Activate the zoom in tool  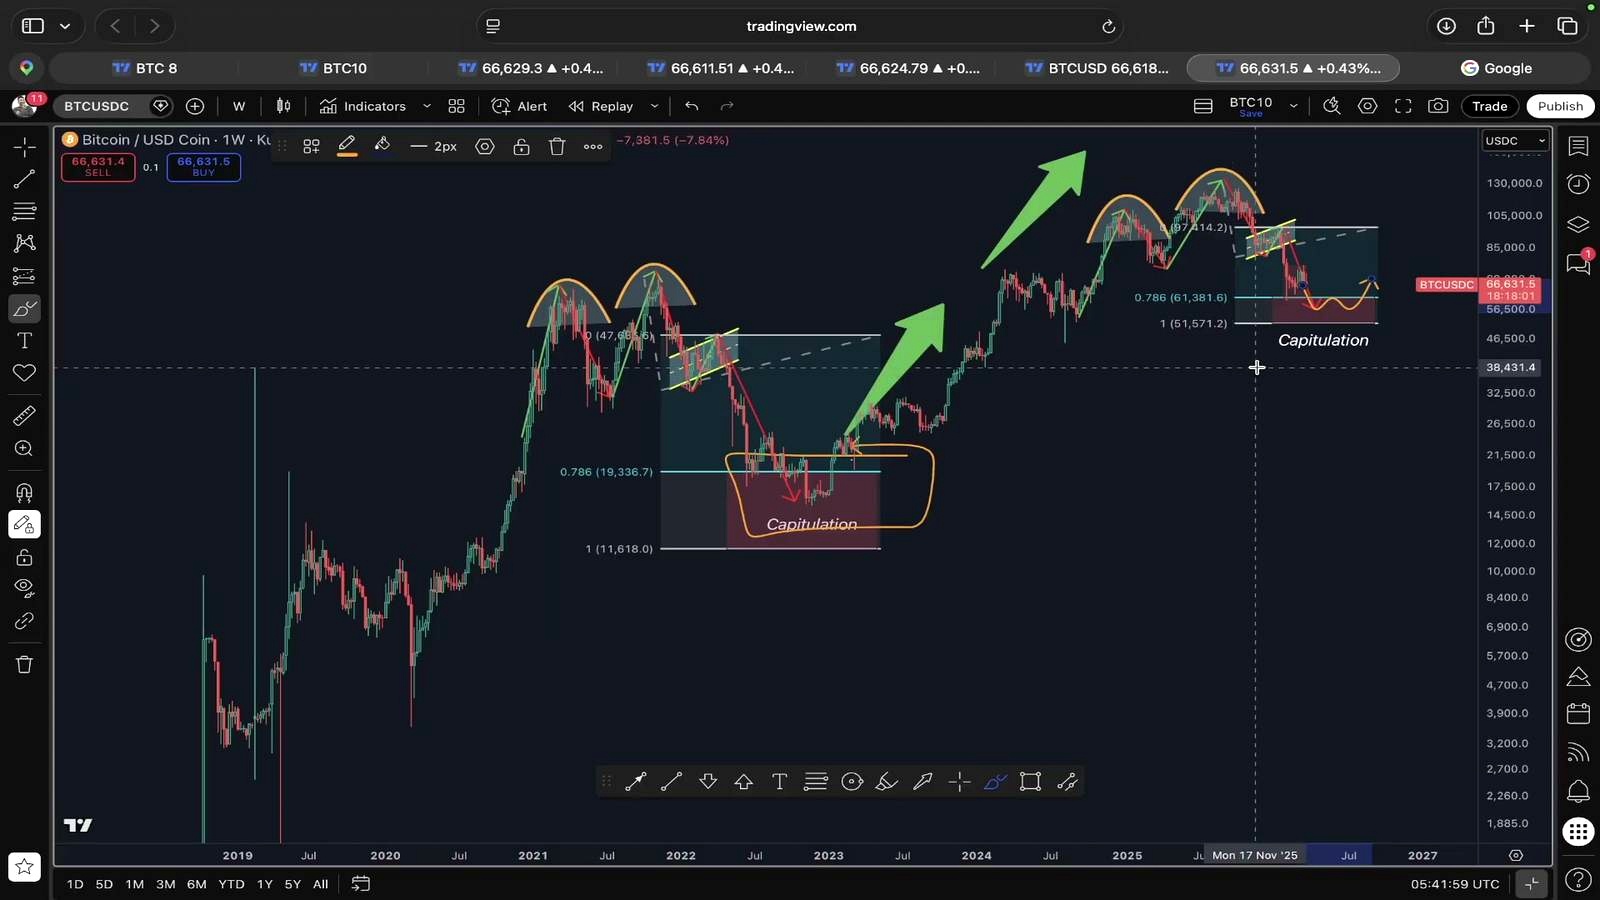point(24,449)
